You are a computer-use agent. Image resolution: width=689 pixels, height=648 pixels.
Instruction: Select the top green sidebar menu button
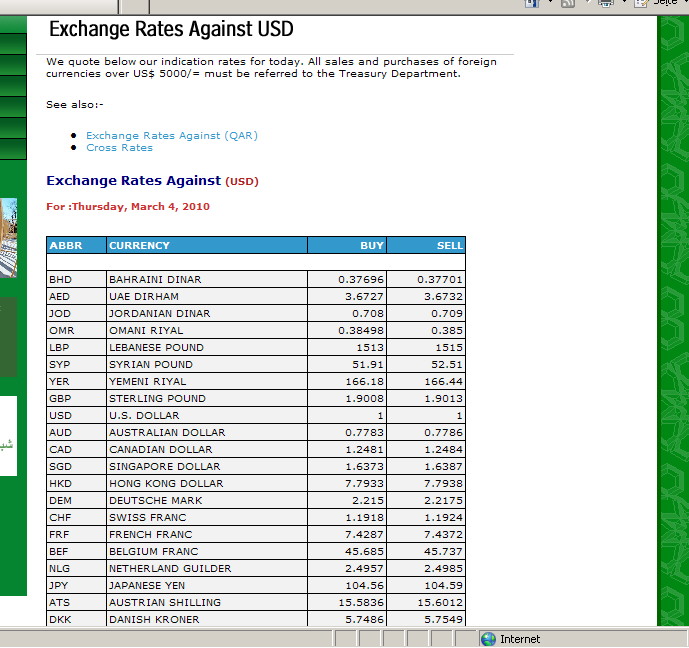click(12, 43)
